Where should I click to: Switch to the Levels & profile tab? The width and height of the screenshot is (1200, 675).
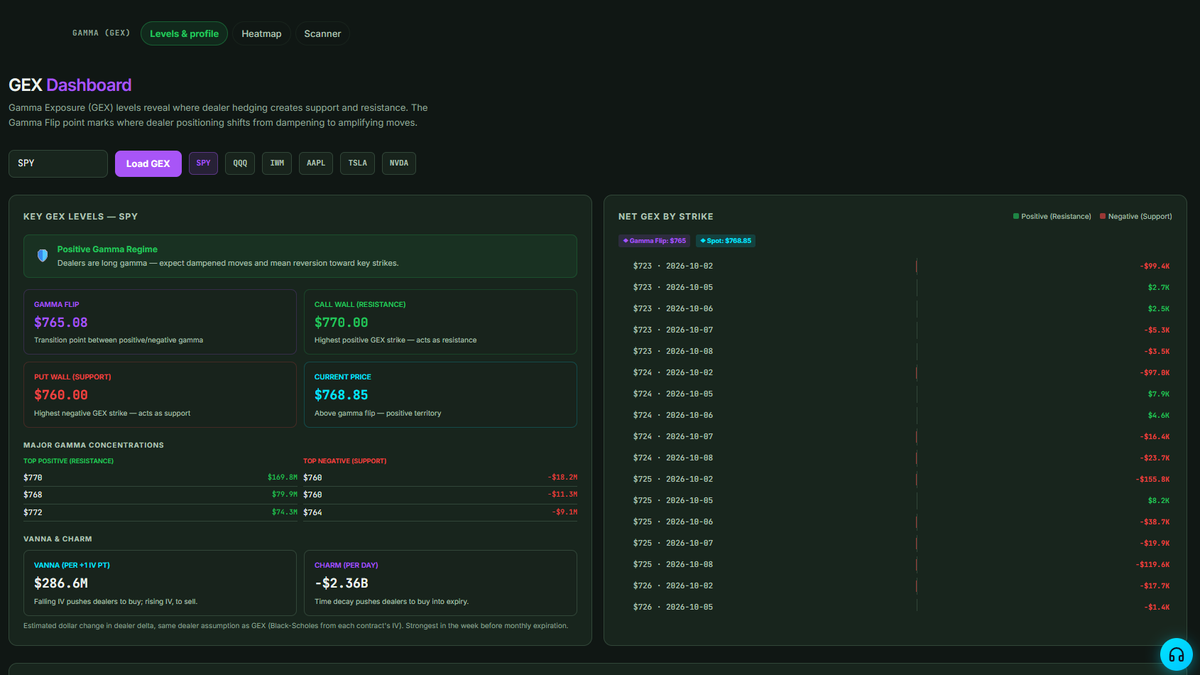184,34
